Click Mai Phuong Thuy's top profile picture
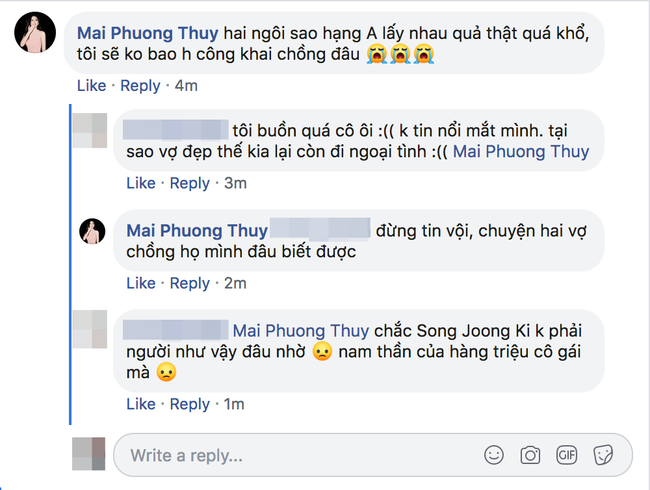 point(33,36)
